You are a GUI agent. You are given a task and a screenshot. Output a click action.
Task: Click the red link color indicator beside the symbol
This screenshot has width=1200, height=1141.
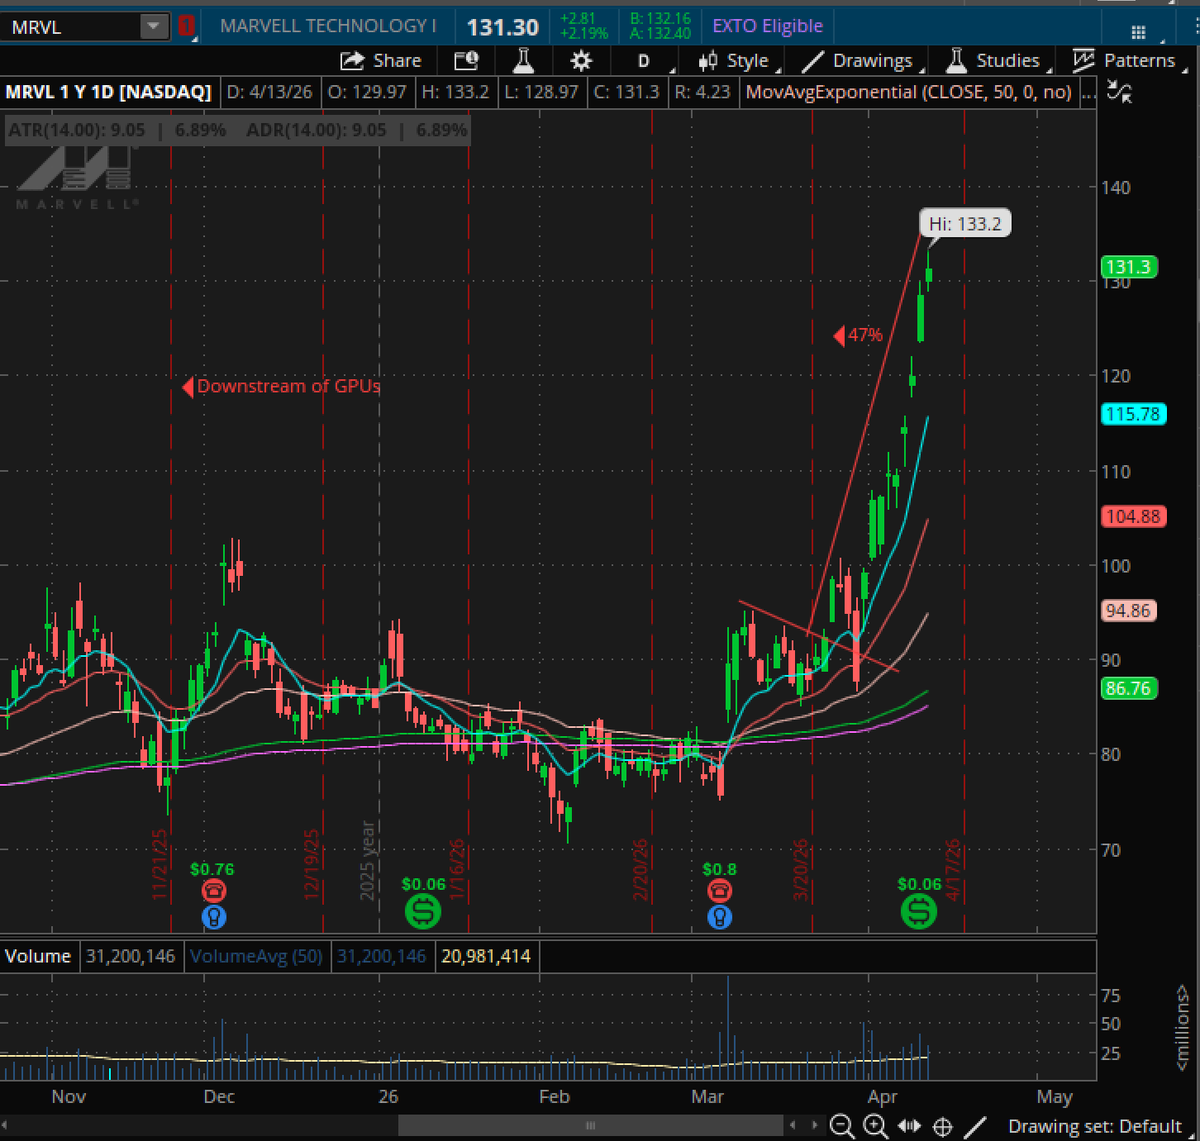pyautogui.click(x=186, y=27)
